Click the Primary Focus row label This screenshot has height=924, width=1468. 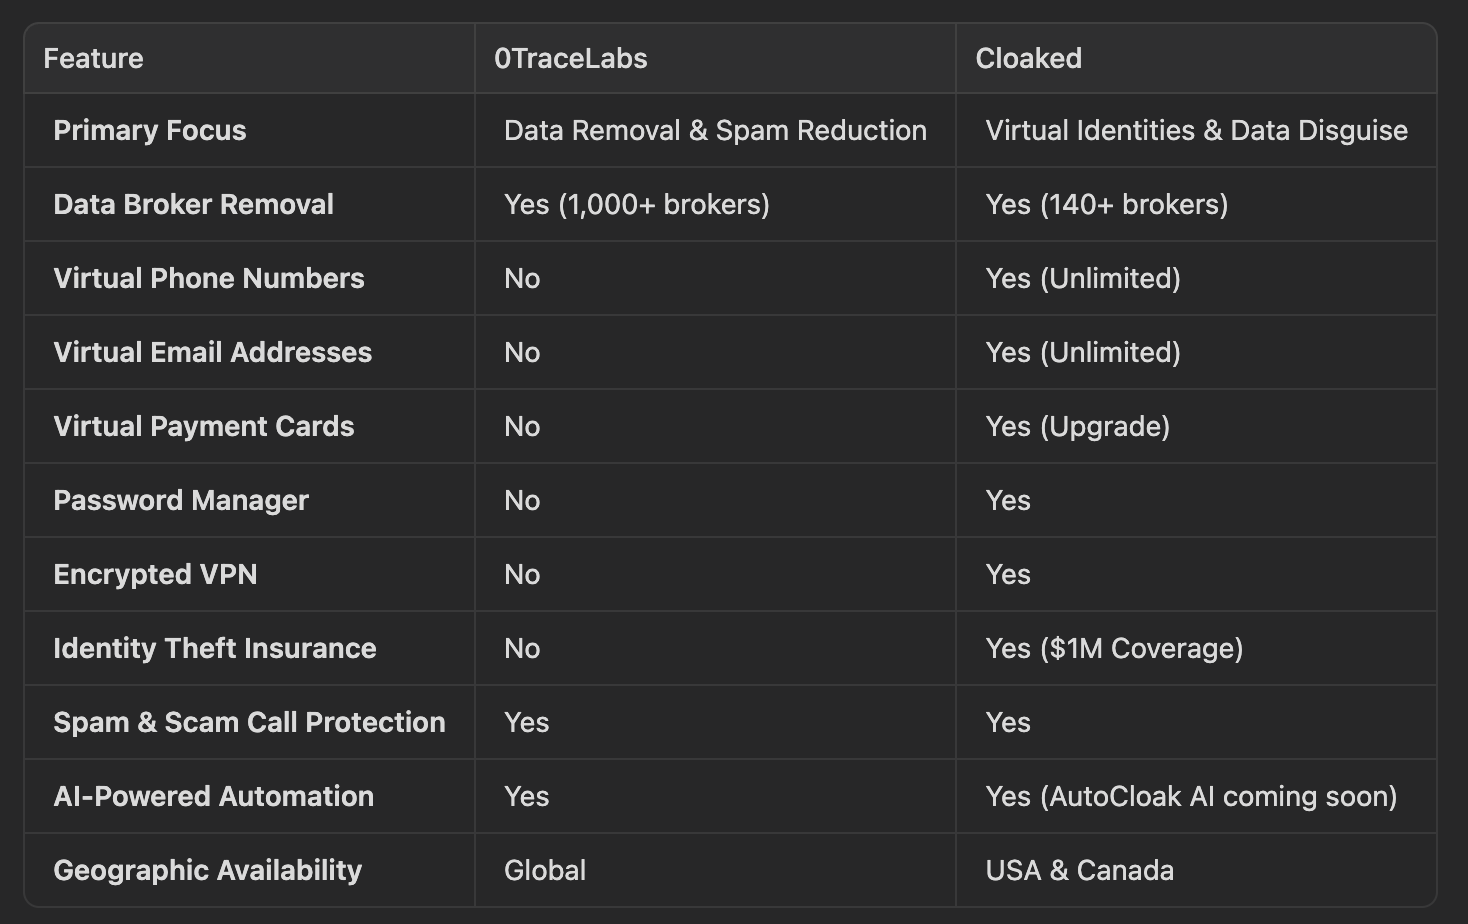click(149, 130)
